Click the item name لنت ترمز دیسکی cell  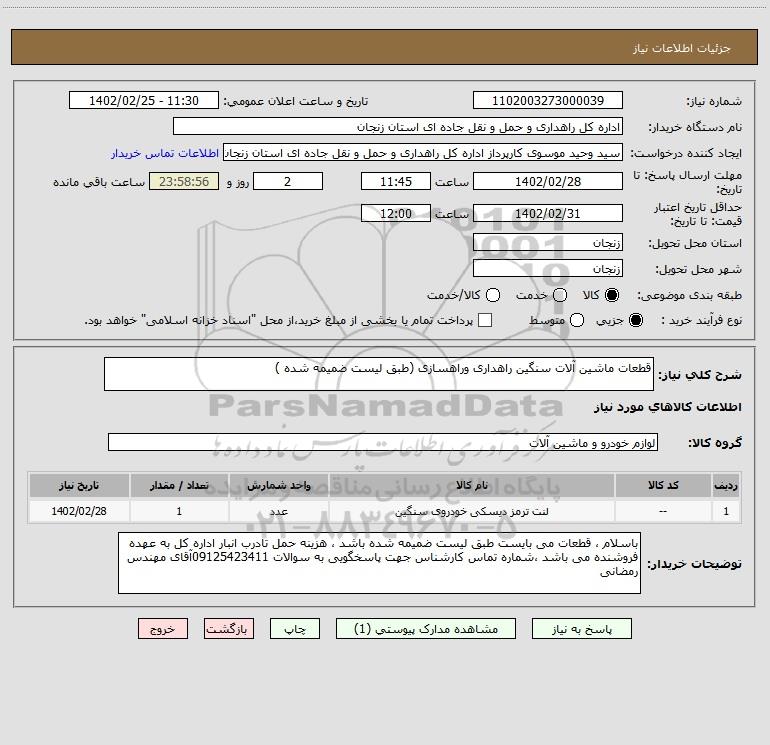[x=471, y=511]
